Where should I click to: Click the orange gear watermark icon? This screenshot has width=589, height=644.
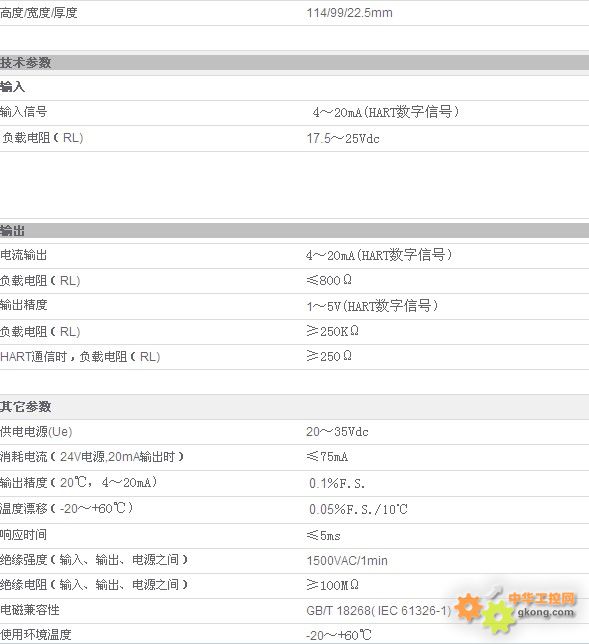click(x=468, y=607)
